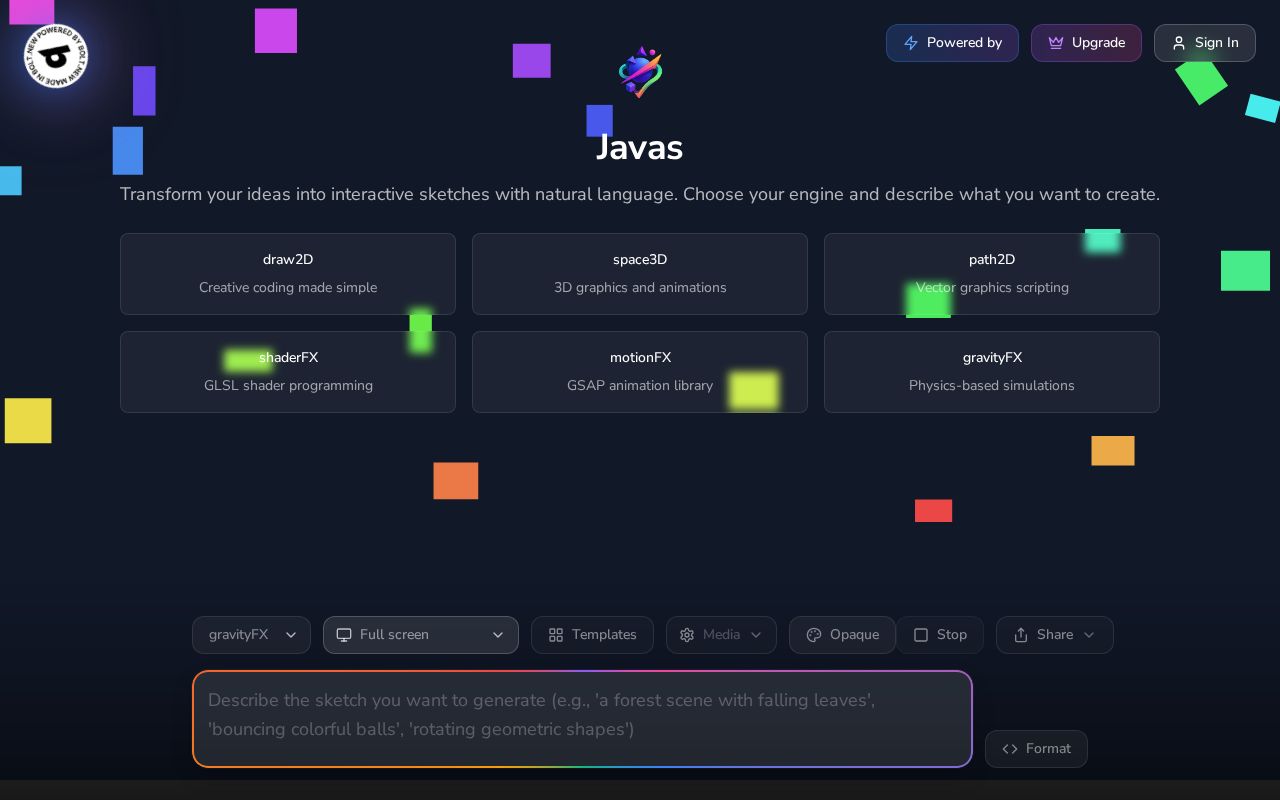
Task: Click the Bolt badge logo in corner
Action: pyautogui.click(x=56, y=56)
